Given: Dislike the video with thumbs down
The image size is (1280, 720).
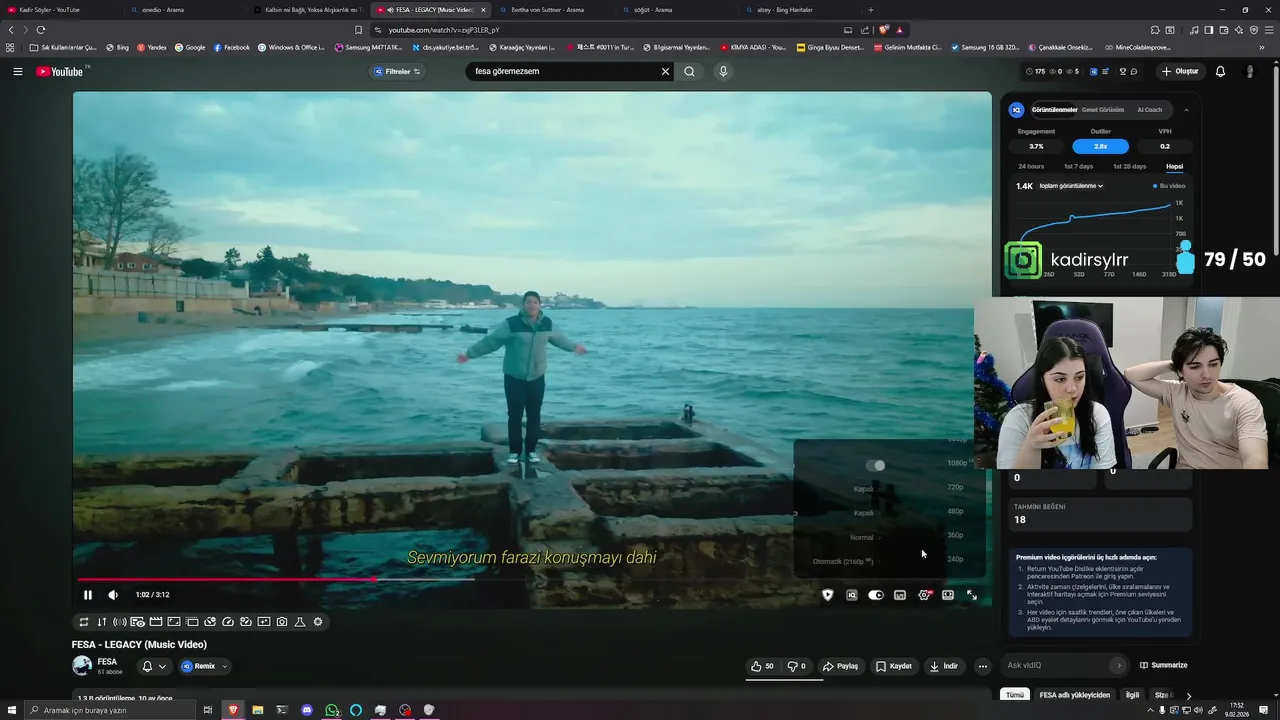Looking at the screenshot, I should pos(797,666).
